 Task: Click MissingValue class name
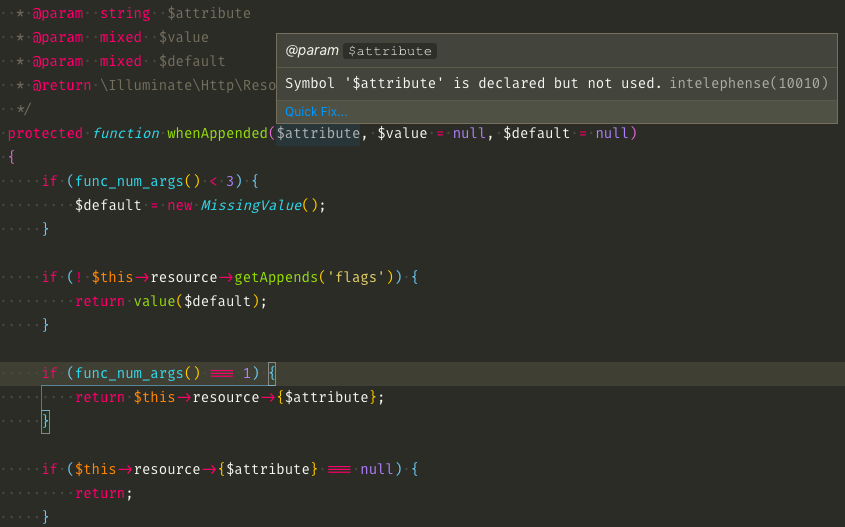click(251, 205)
